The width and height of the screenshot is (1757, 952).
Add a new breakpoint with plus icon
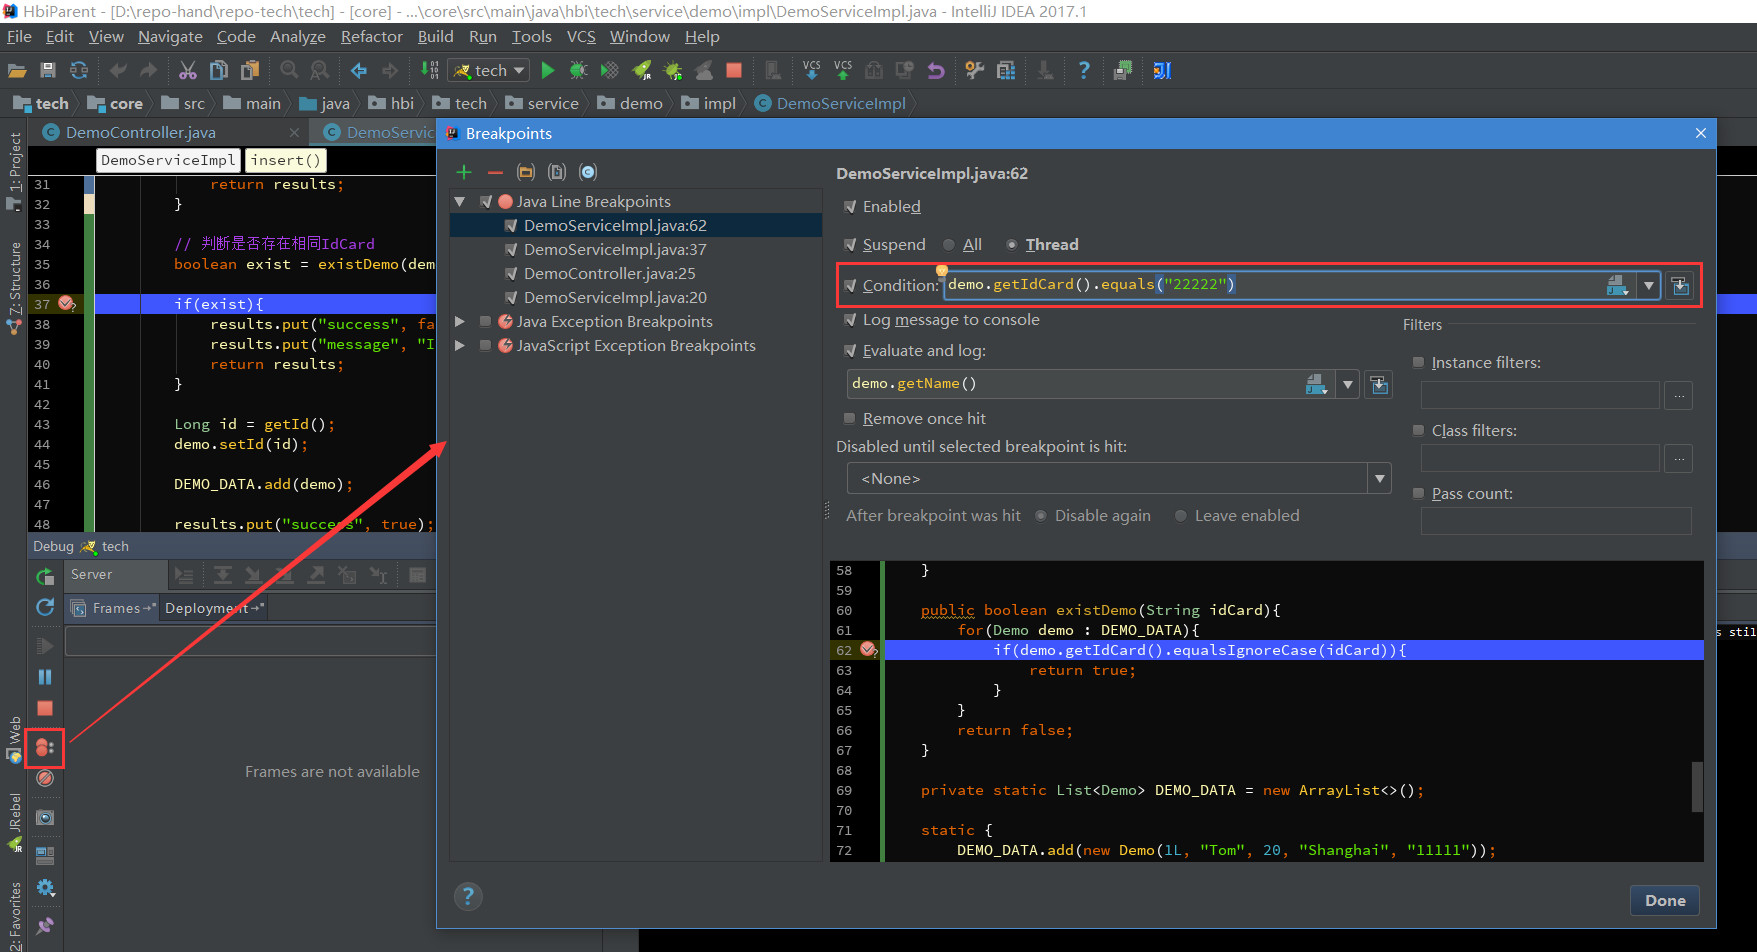[464, 172]
